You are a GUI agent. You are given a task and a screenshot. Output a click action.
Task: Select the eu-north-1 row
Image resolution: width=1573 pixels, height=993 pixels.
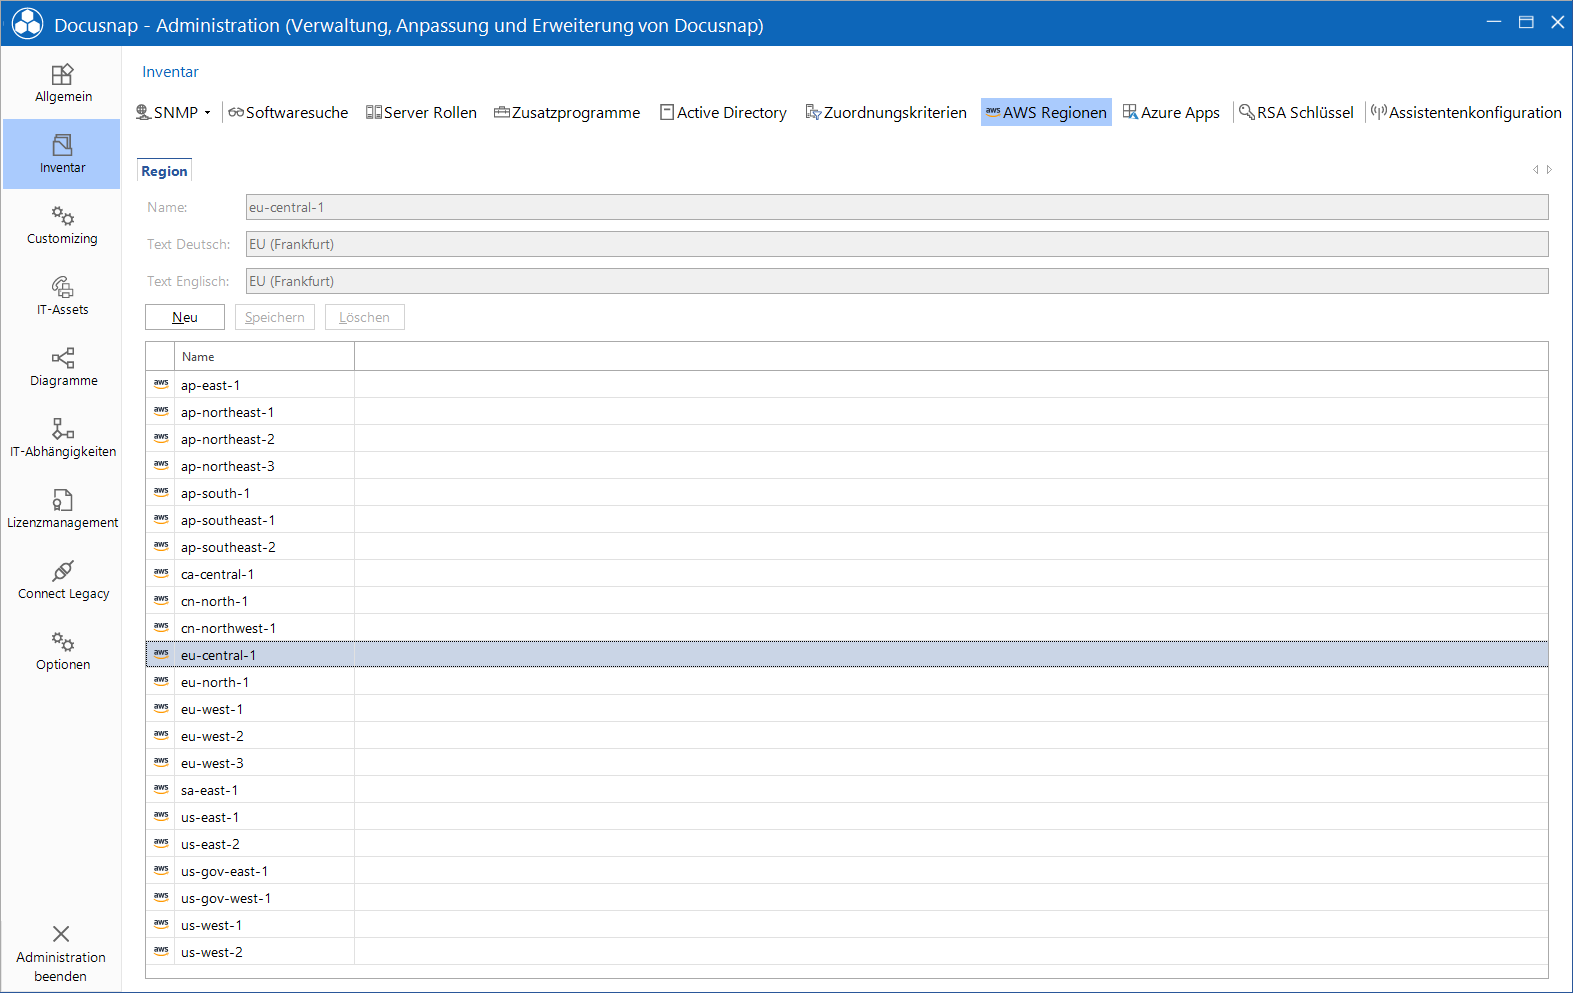point(847,682)
